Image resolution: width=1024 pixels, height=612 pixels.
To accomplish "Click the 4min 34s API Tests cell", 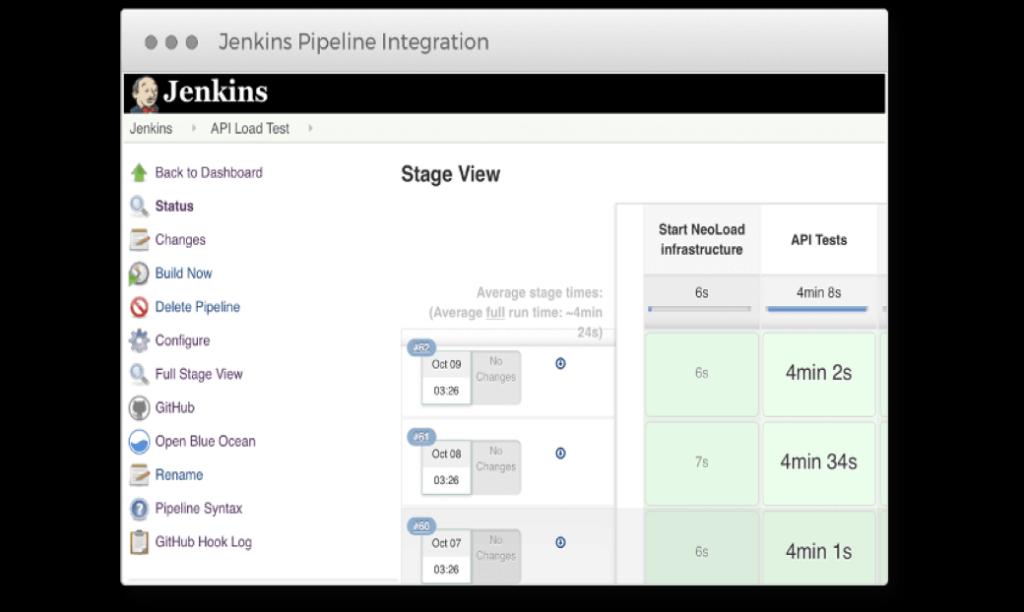I will 818,462.
